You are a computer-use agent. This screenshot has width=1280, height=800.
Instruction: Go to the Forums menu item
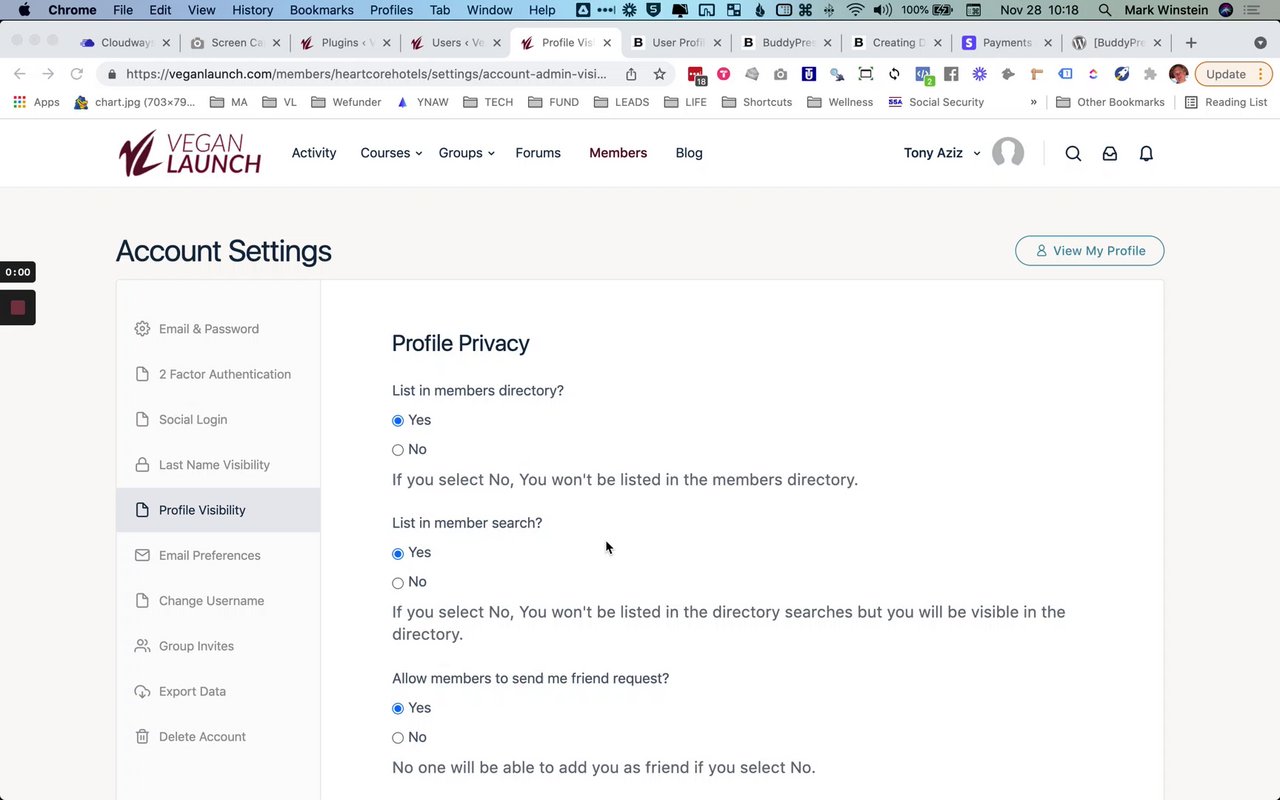[538, 153]
